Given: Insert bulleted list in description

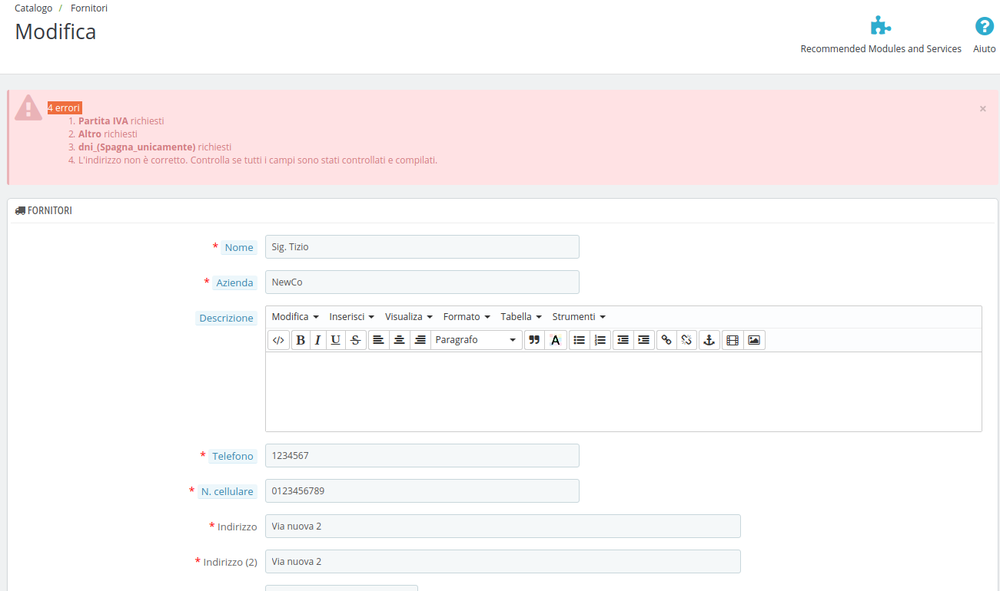Looking at the screenshot, I should point(579,340).
